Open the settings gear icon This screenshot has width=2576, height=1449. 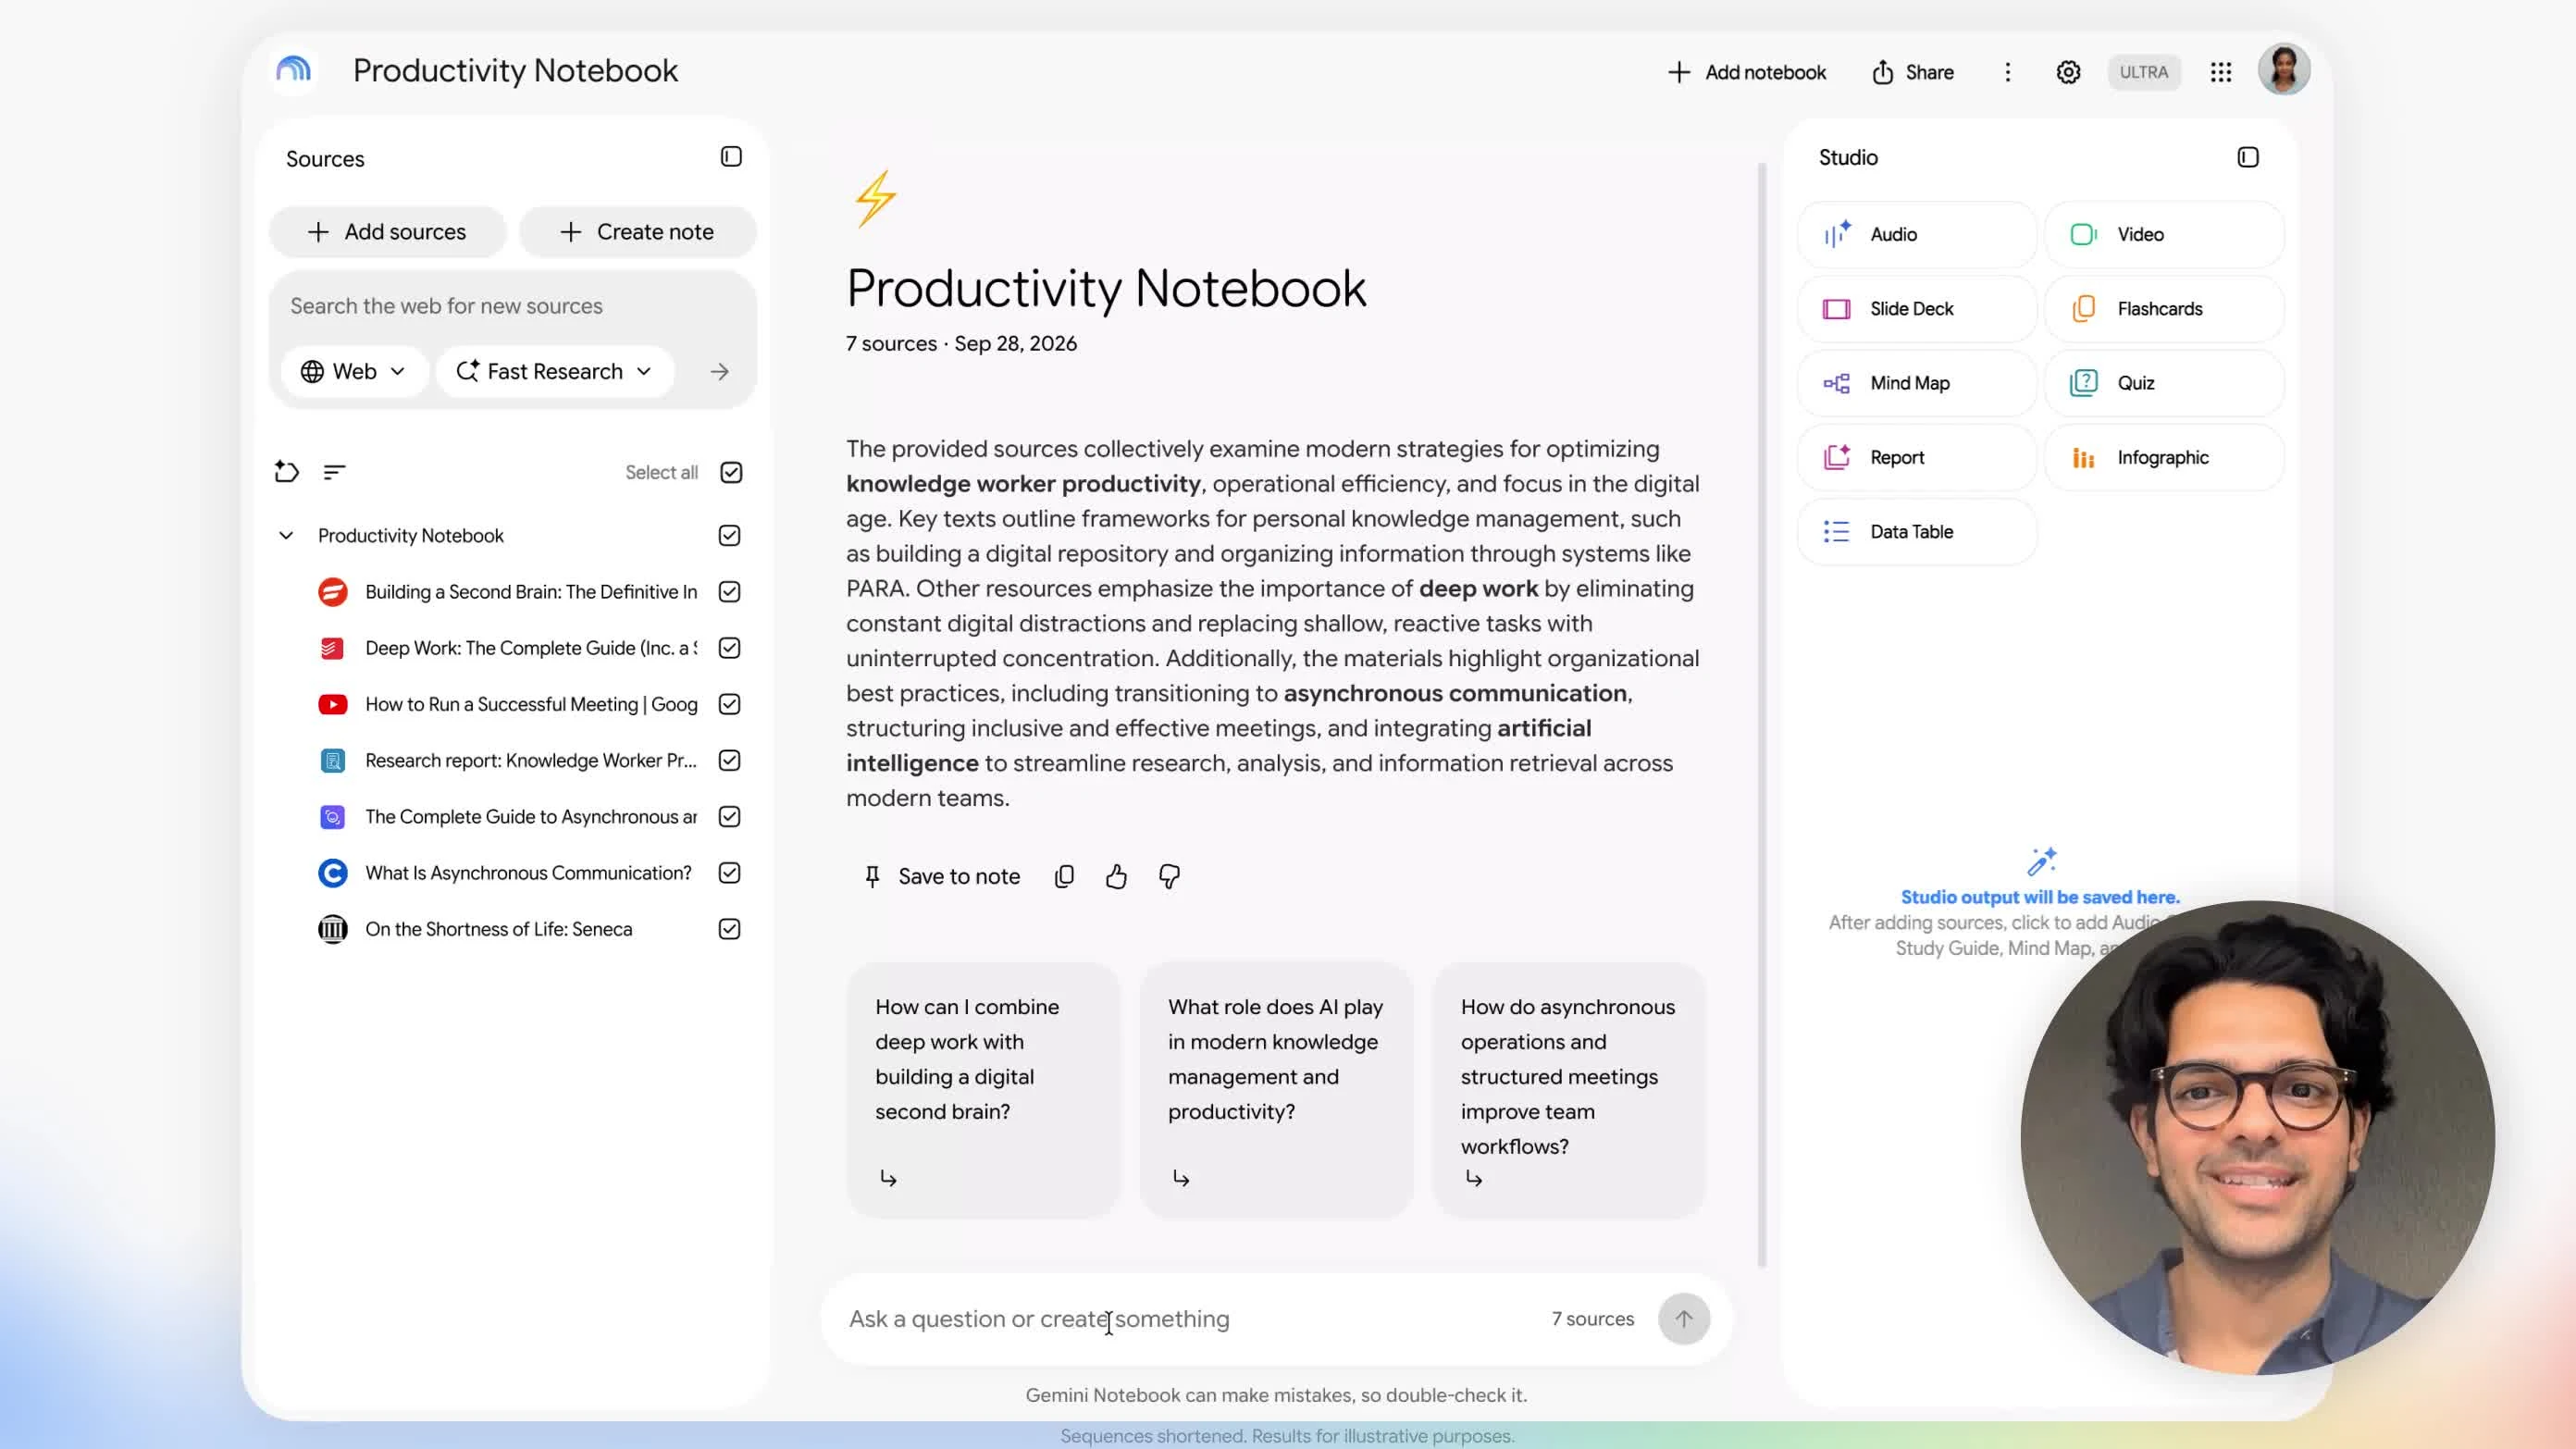(x=2068, y=72)
